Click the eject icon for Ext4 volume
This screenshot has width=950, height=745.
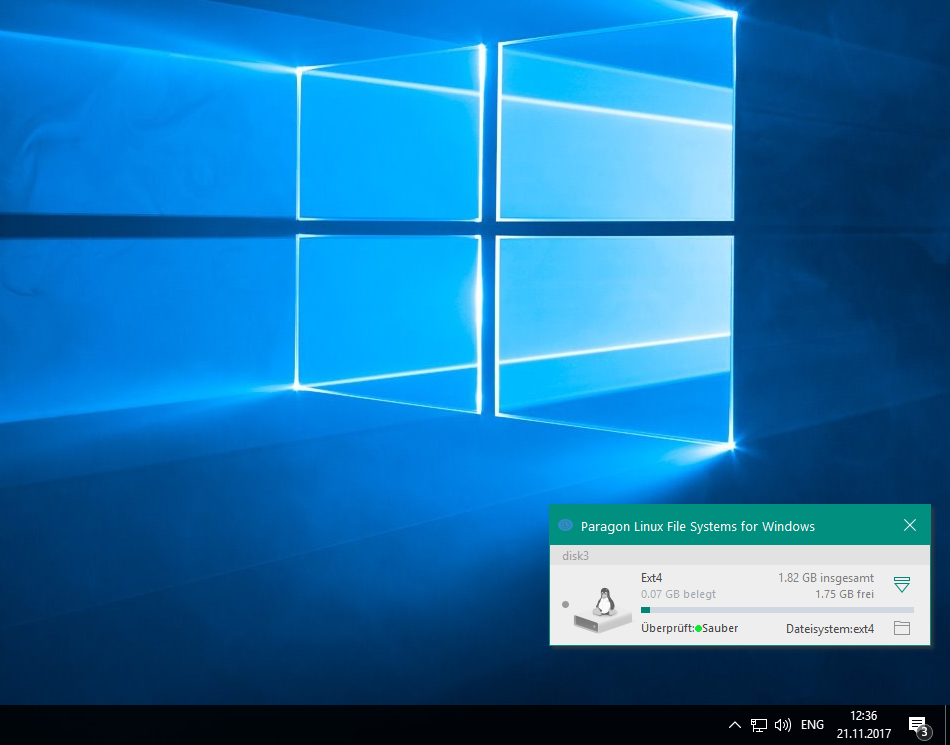pos(902,584)
